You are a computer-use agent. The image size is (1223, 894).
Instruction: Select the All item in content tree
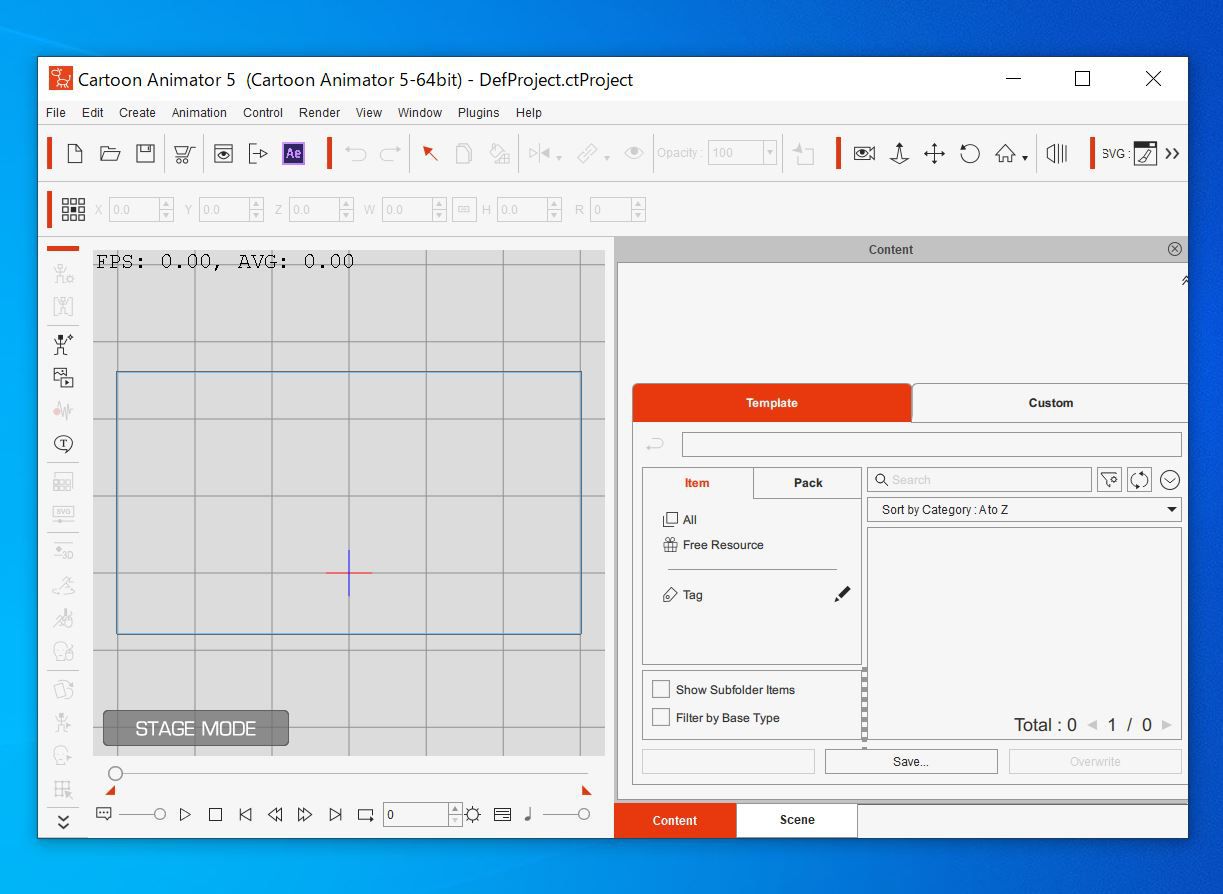coord(680,519)
